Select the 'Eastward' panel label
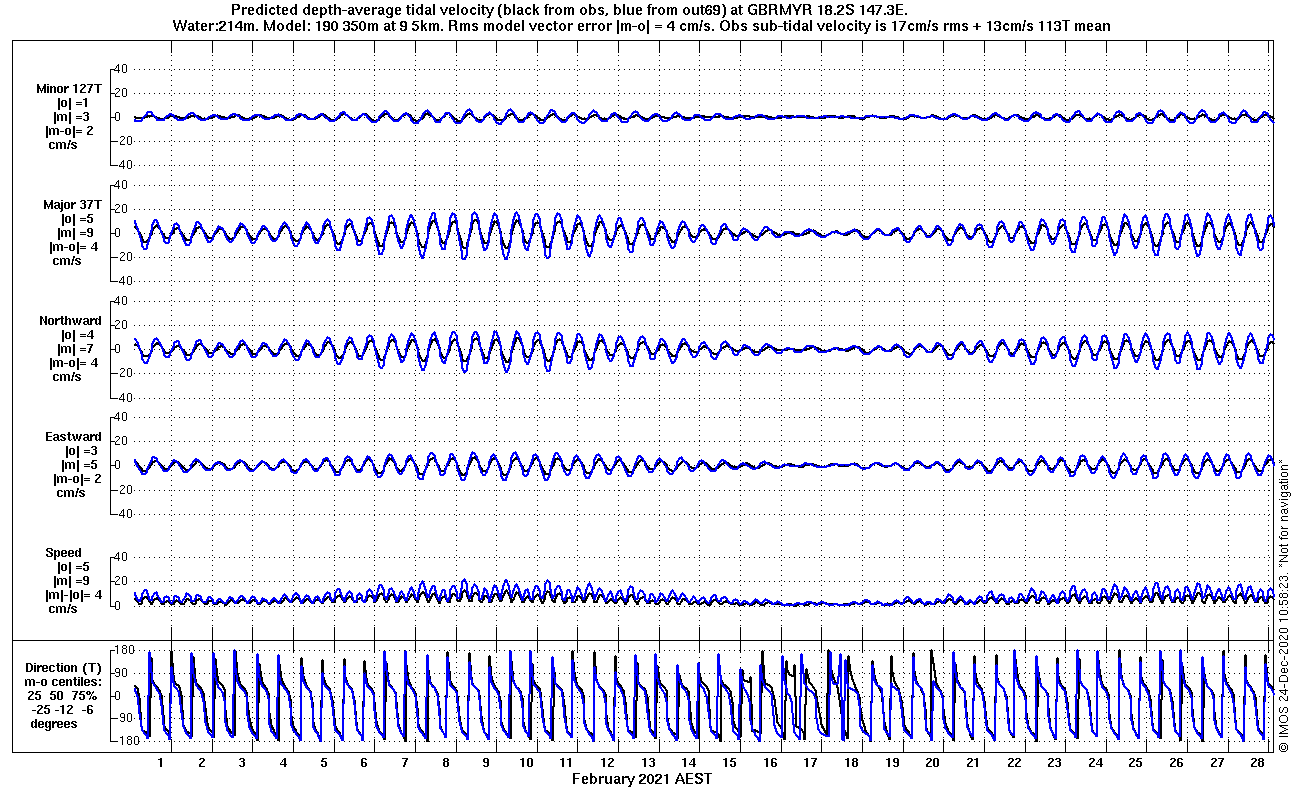 pos(73,437)
